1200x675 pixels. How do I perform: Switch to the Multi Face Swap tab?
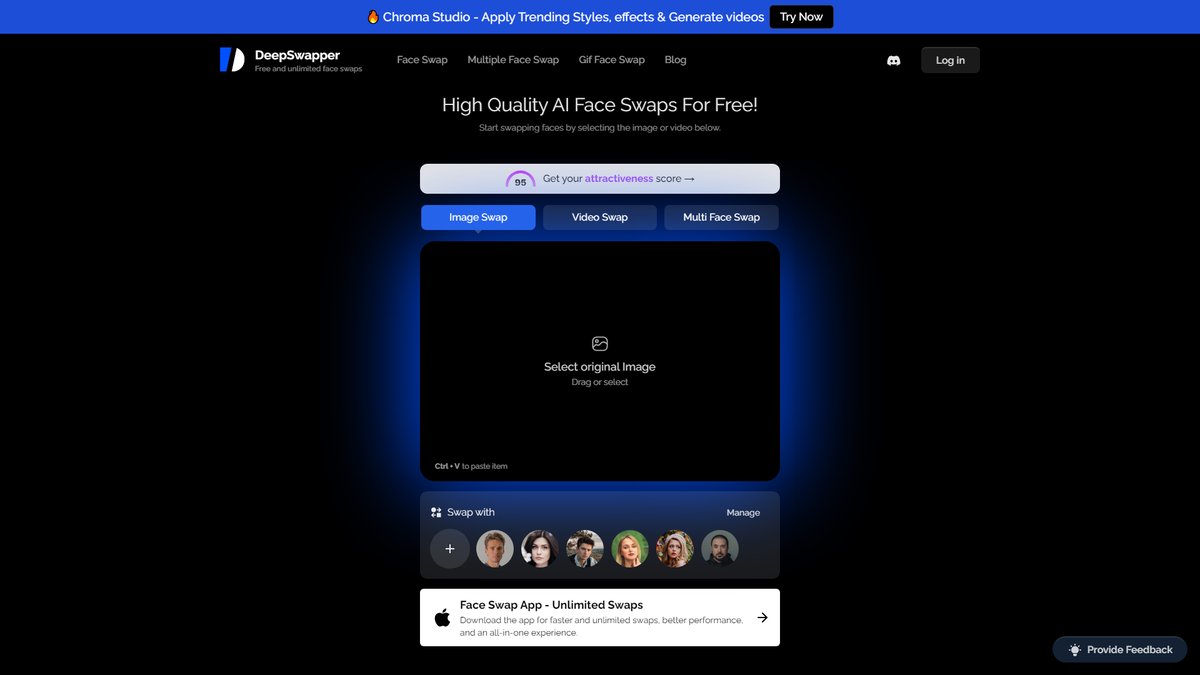721,217
